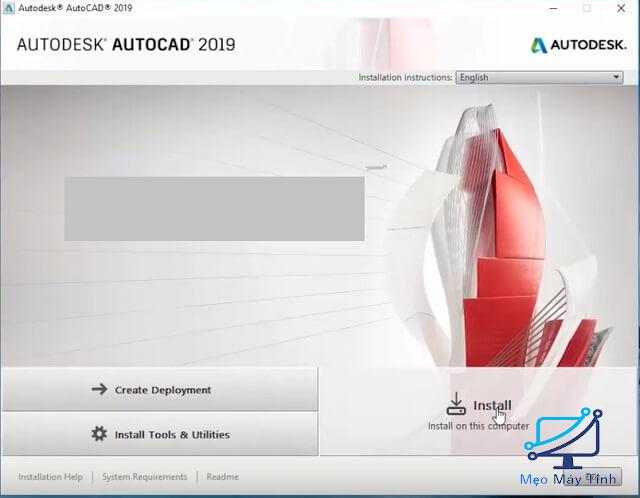Click the Install Tools & Utilities button
Image resolution: width=640 pixels, height=498 pixels.
click(160, 434)
